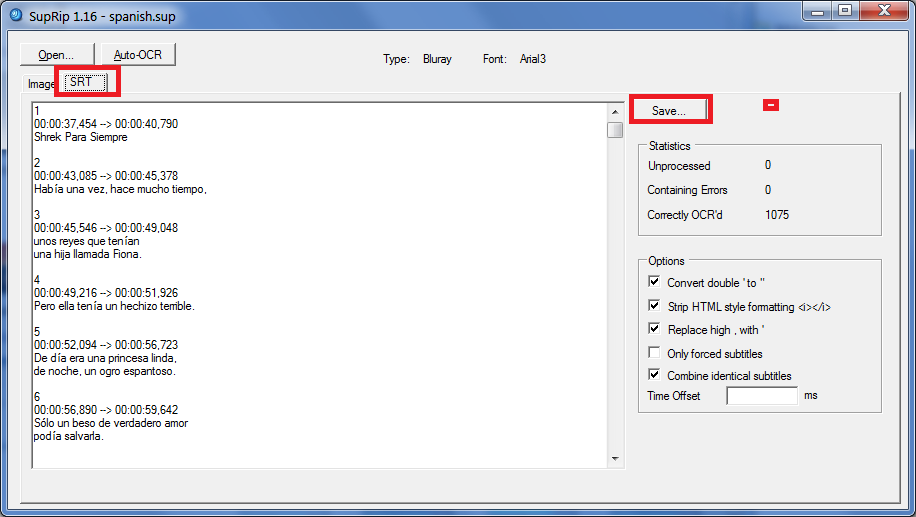Enable Only forced subtitles checkbox
This screenshot has height=517, width=916.
(654, 353)
